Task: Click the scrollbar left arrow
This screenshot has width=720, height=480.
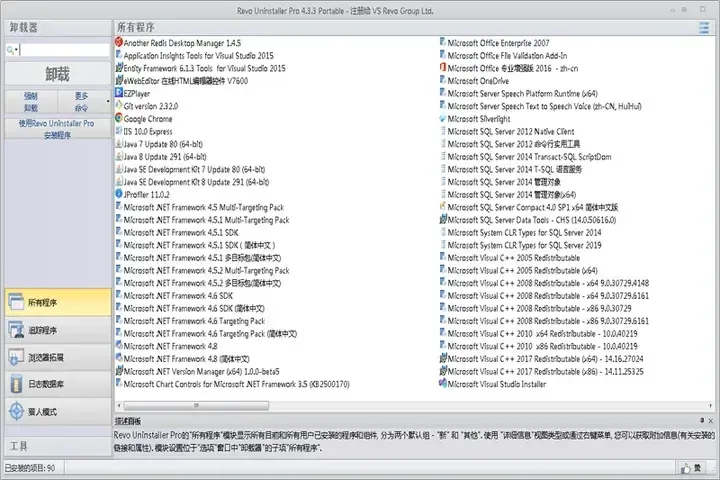Action: tap(119, 406)
